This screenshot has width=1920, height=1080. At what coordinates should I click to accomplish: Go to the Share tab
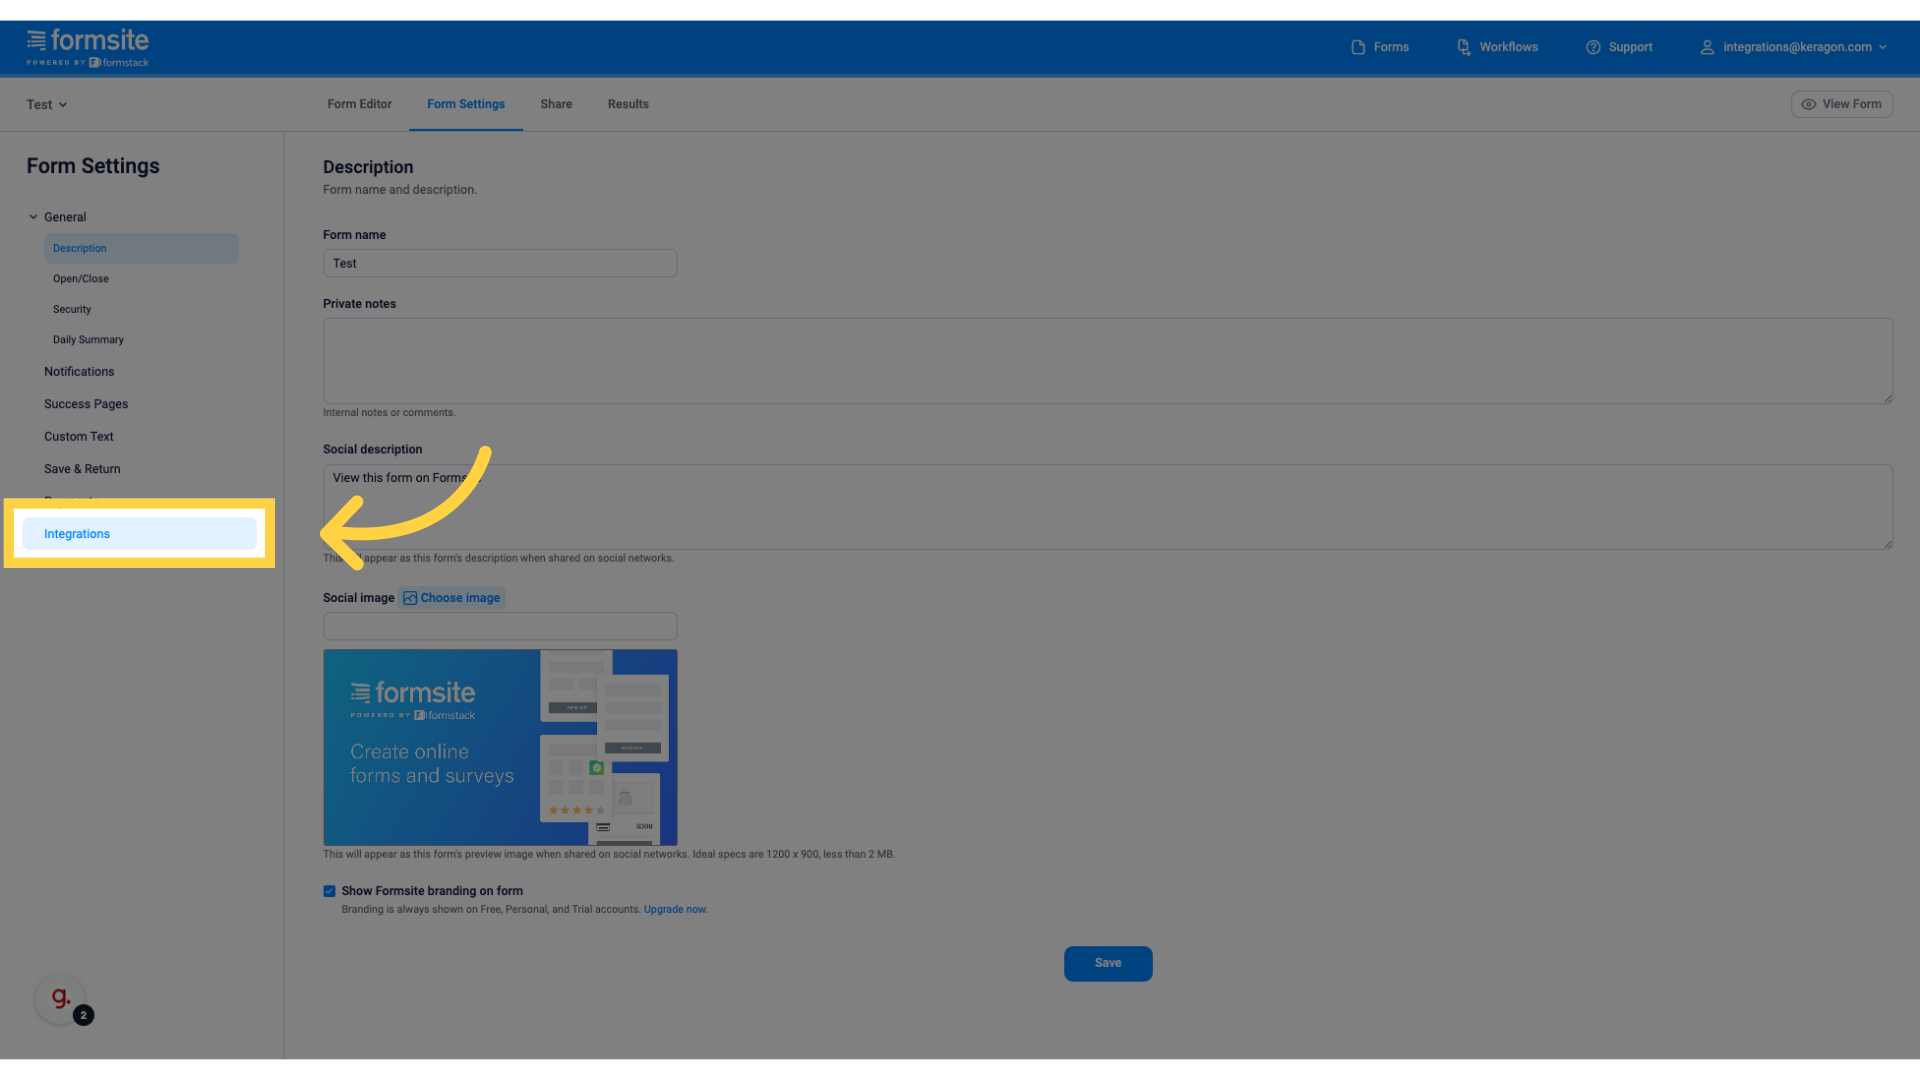tap(556, 104)
